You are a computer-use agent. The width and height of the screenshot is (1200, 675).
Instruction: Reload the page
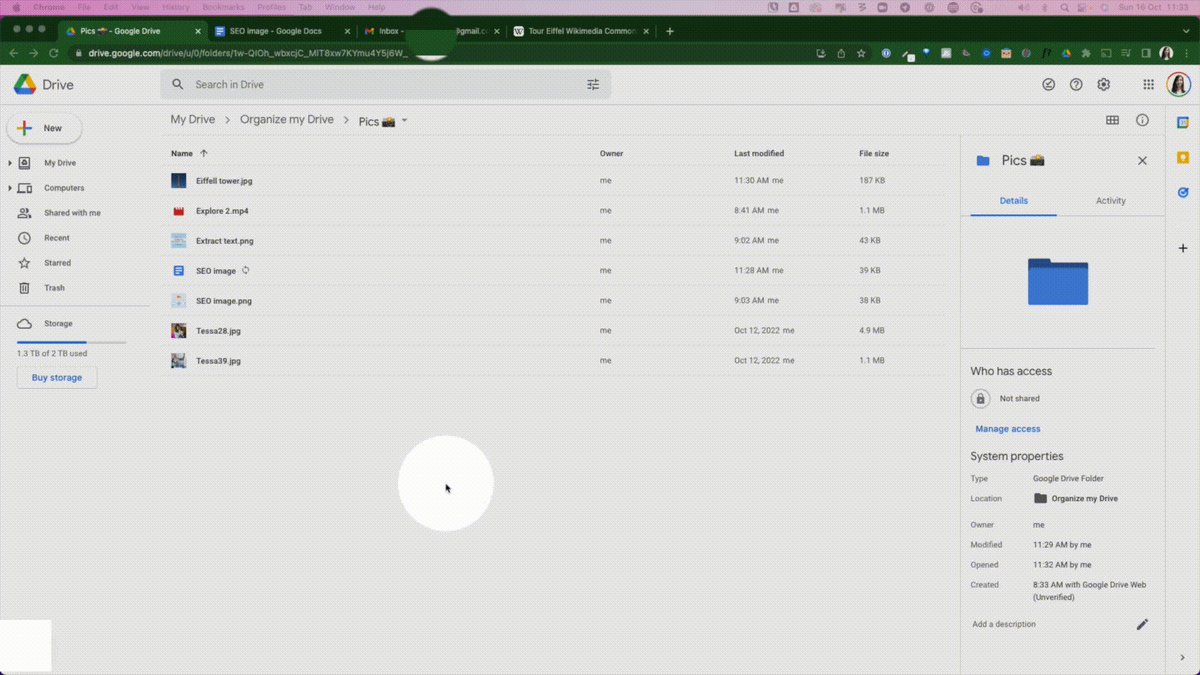coord(54,53)
